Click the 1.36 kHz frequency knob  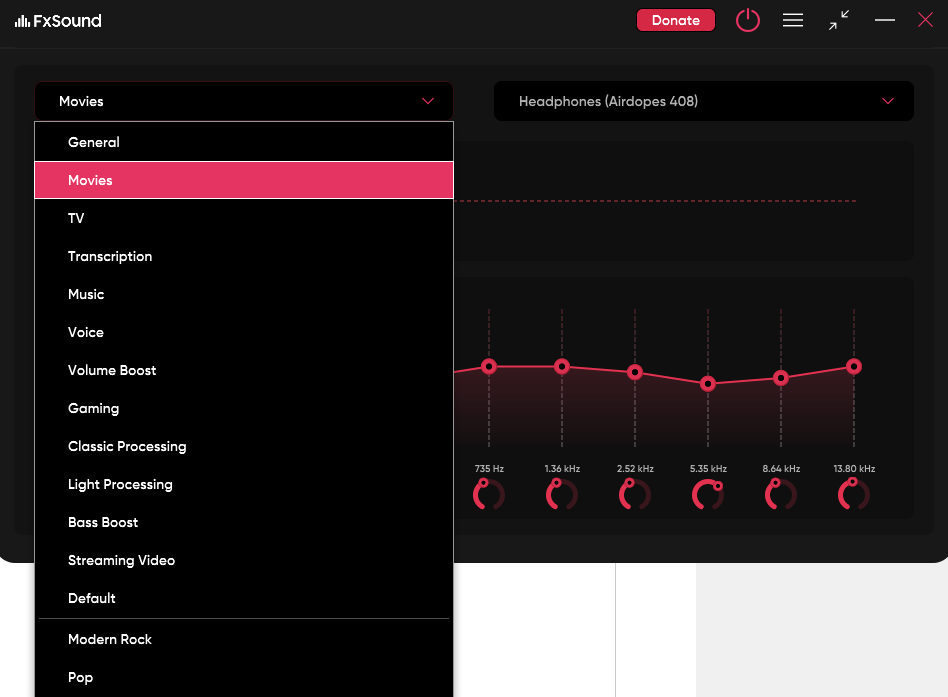pyautogui.click(x=562, y=494)
